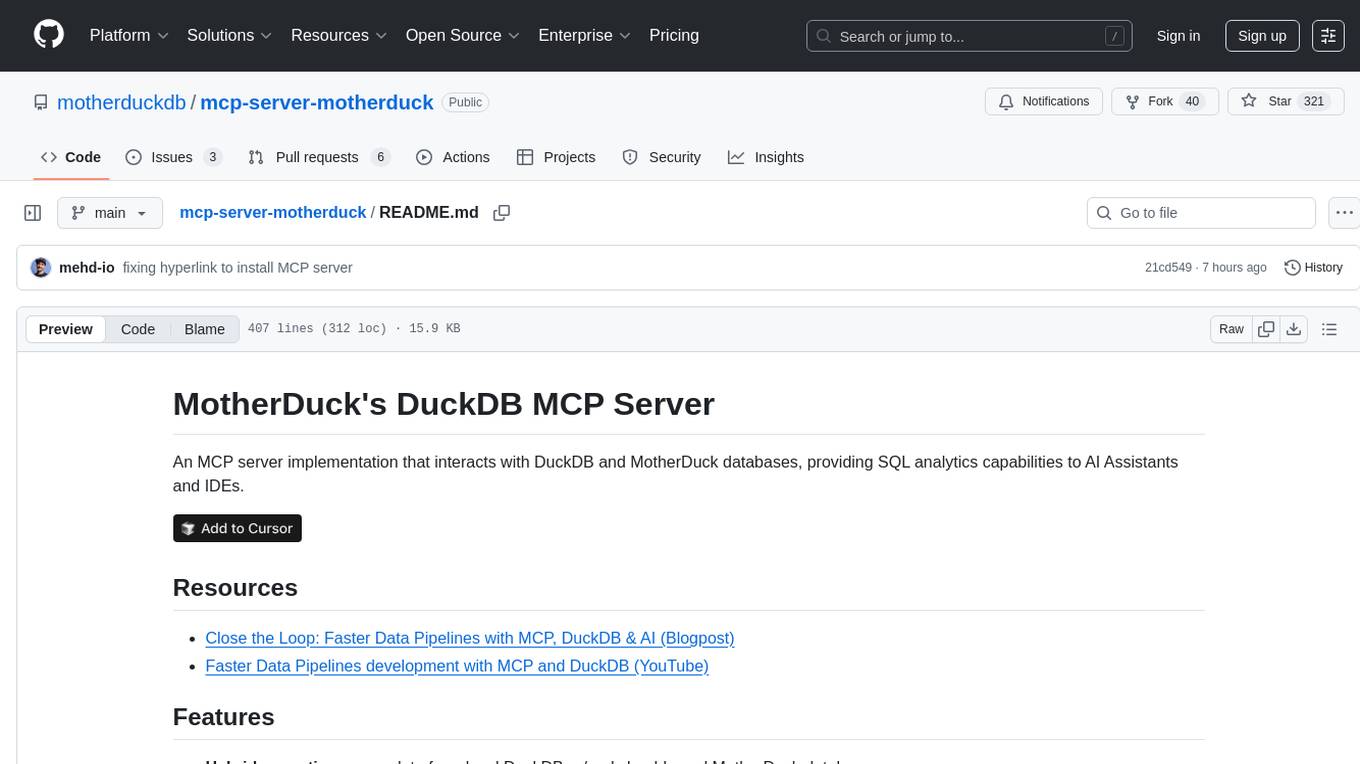Open GitHub homepage via Octocat logo

pyautogui.click(x=49, y=35)
